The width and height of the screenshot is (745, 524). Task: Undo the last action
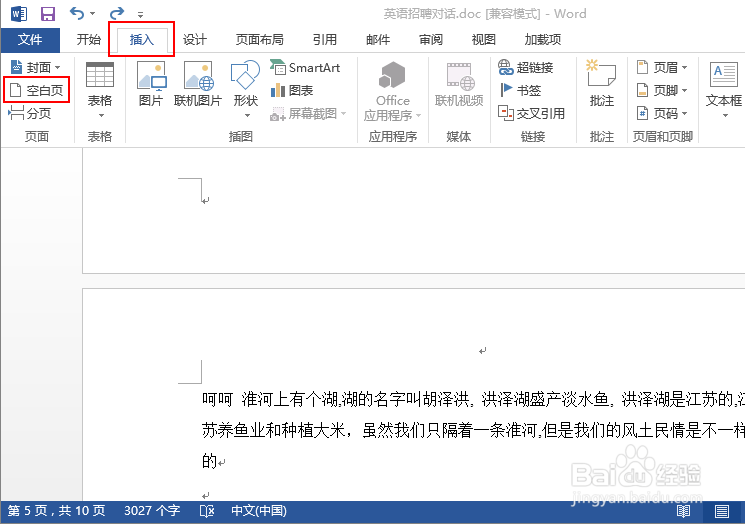[x=76, y=13]
